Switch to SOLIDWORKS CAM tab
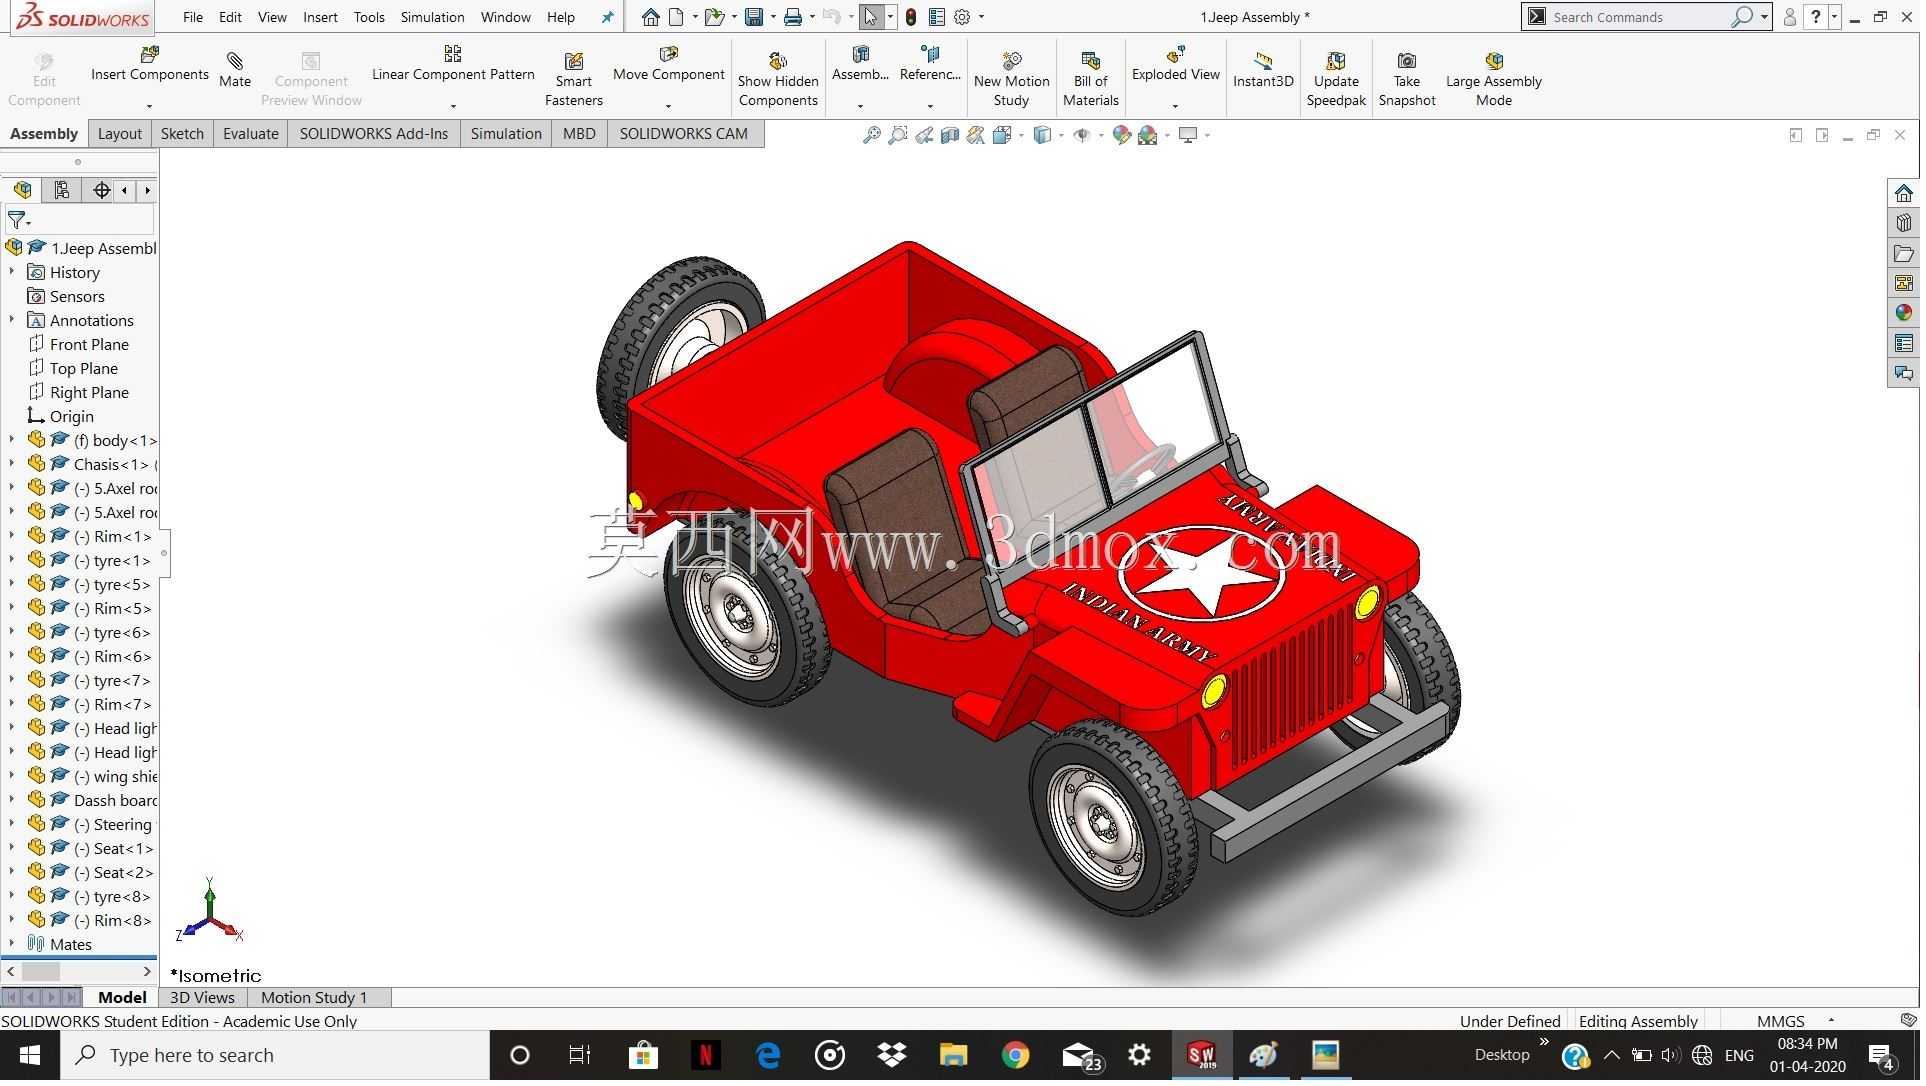 point(684,134)
